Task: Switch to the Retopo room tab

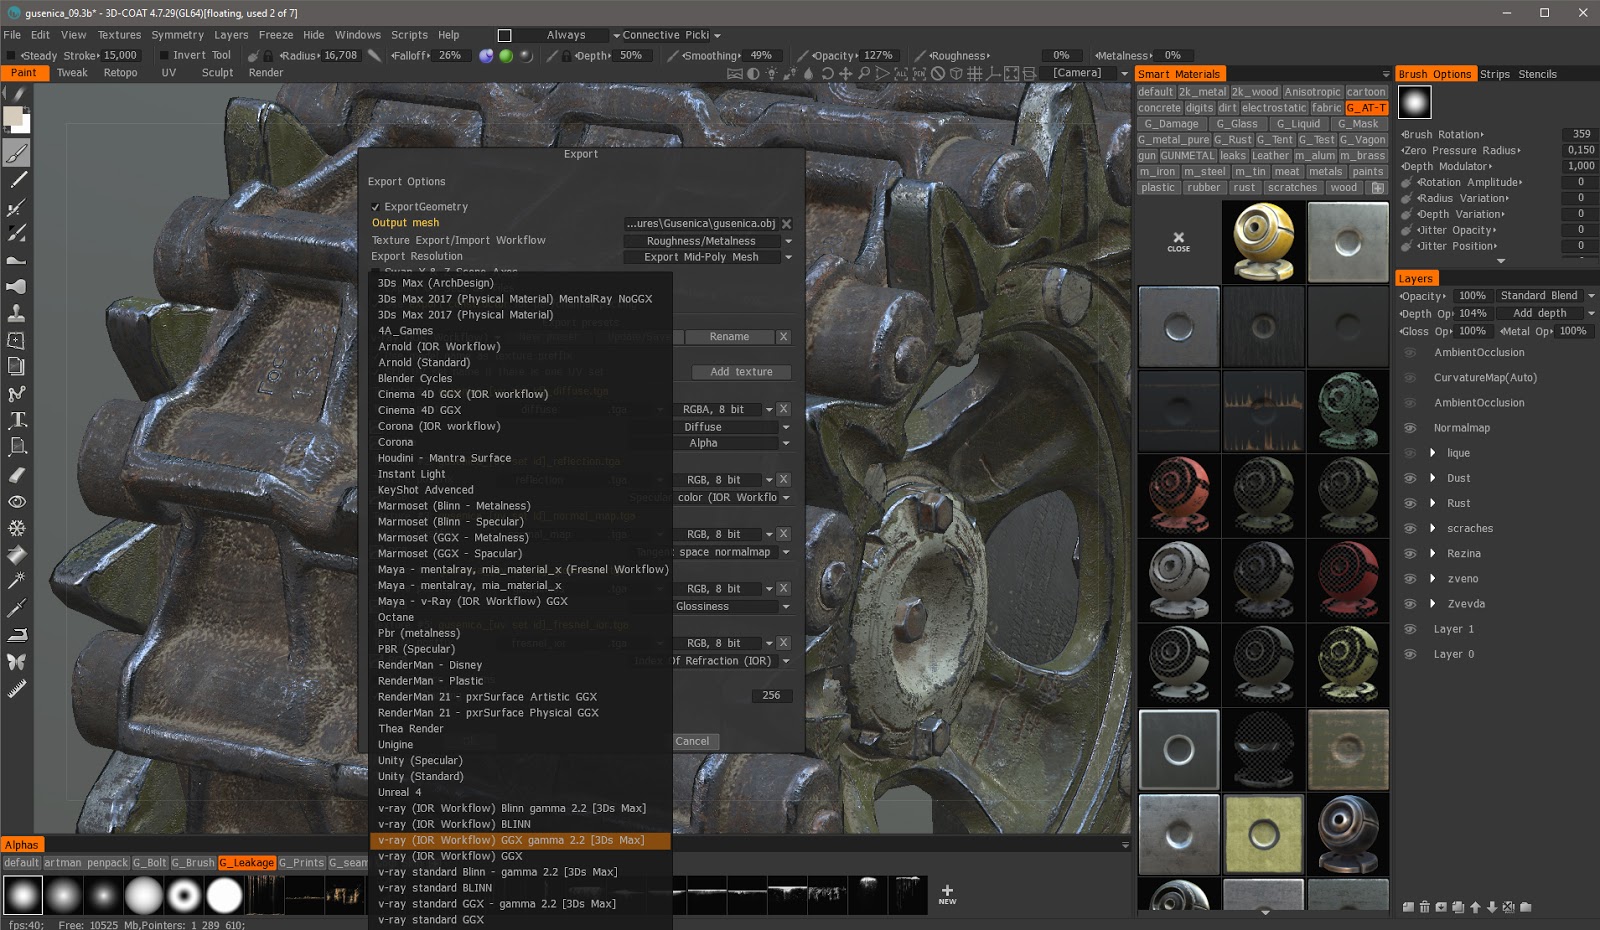Action: point(120,73)
